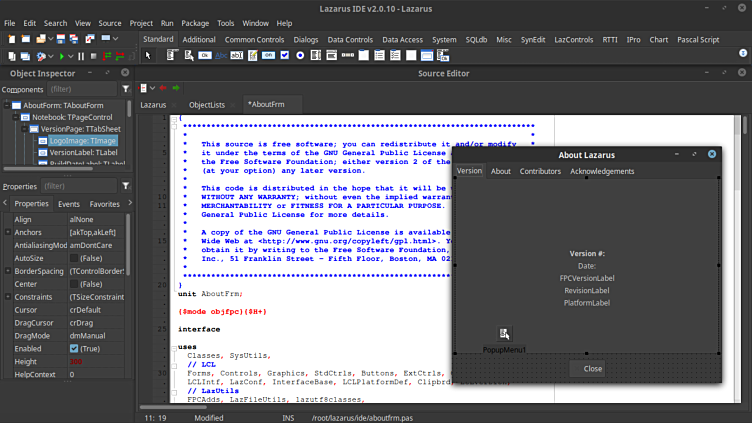Click the PopupMenu1 component on the form
This screenshot has width=752, height=423.
pyautogui.click(x=504, y=334)
